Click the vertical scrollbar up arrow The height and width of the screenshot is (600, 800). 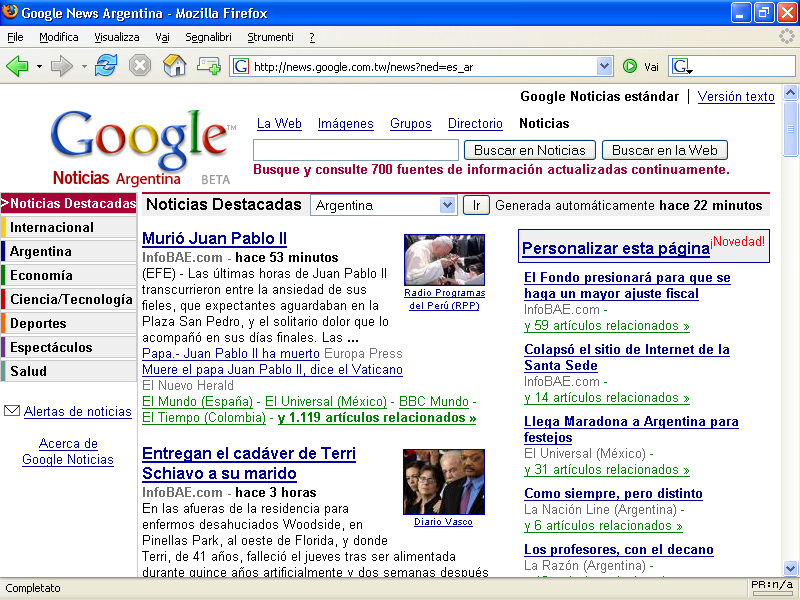(790, 92)
